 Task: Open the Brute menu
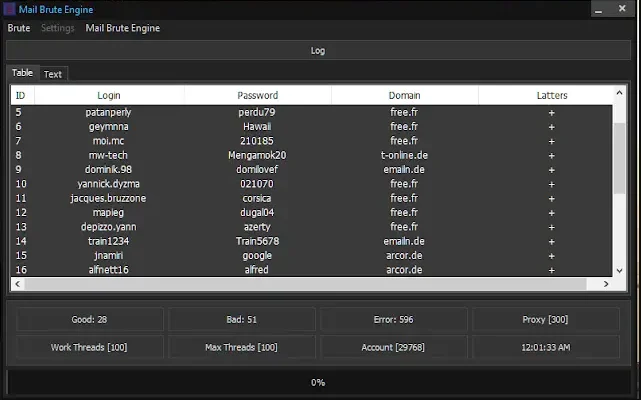point(18,28)
